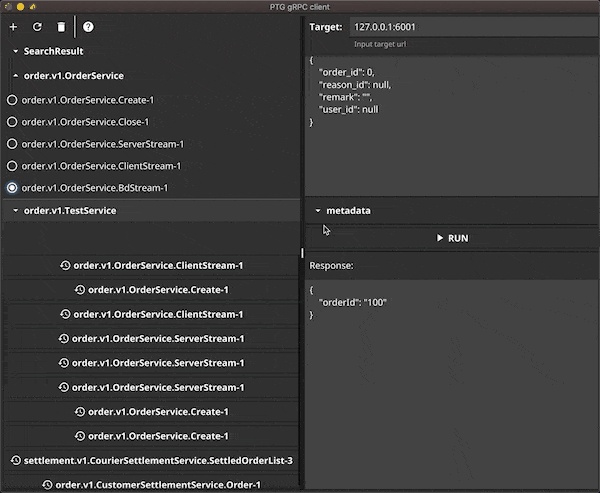Click the Target URL input field
Image resolution: width=600 pixels, height=493 pixels.
[470, 27]
